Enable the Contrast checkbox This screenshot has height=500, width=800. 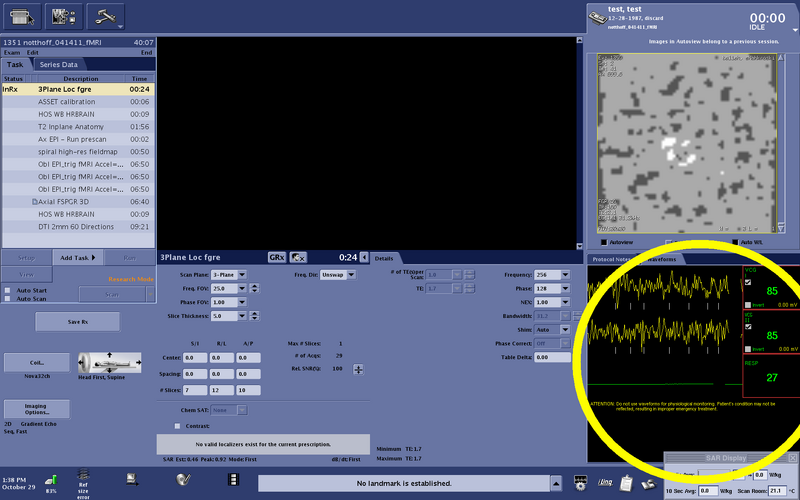click(177, 426)
